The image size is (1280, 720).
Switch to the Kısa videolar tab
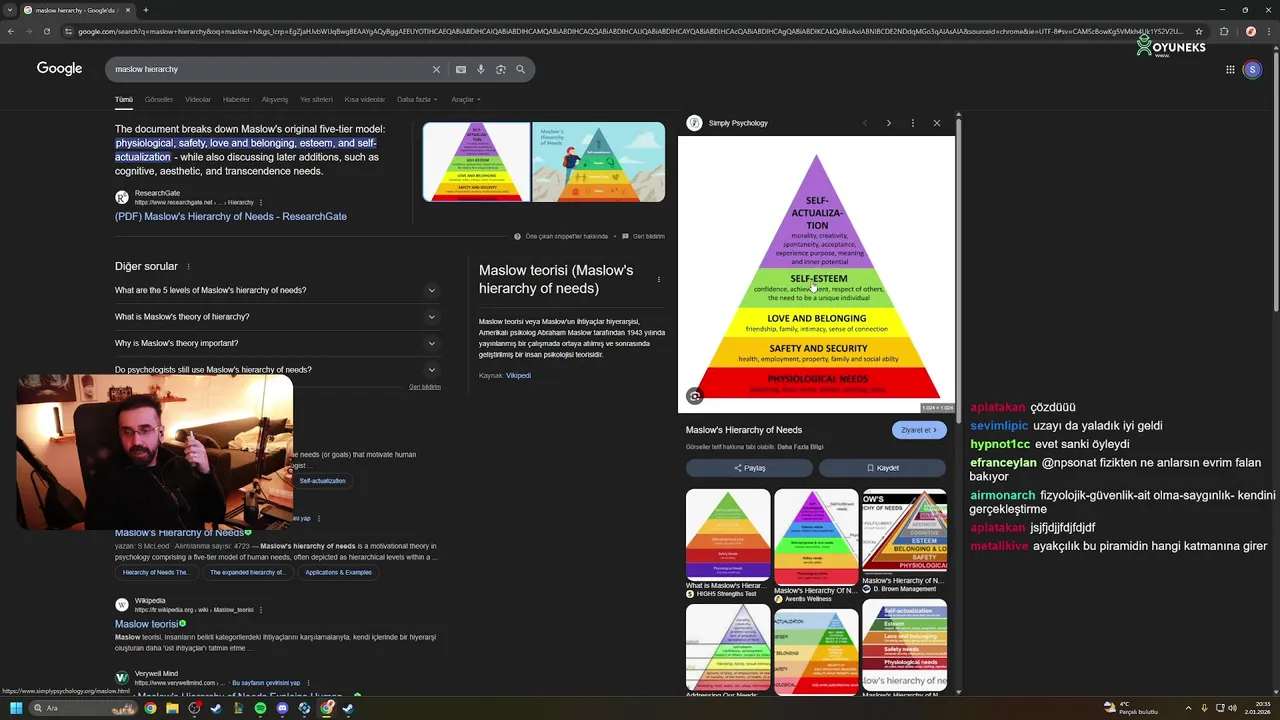365,100
